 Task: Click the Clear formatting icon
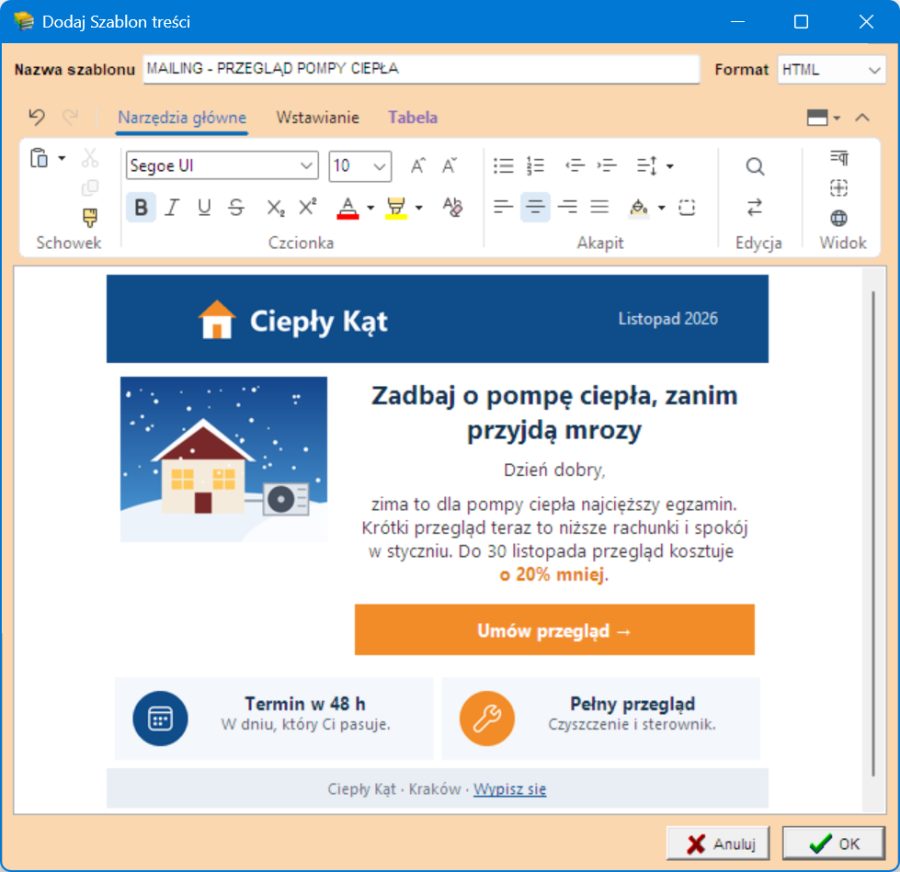pyautogui.click(x=452, y=207)
